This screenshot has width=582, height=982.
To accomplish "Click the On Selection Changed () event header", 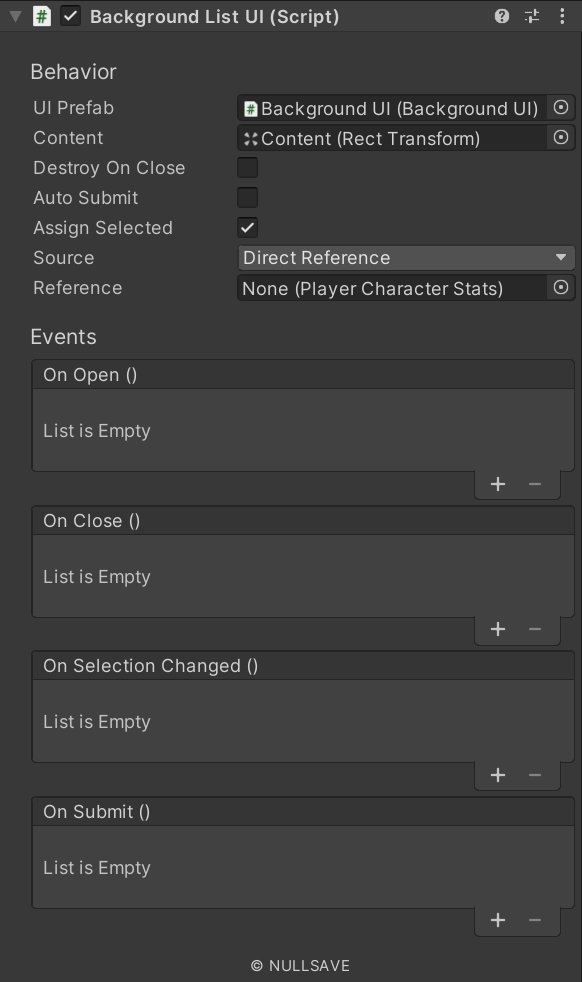I will (303, 666).
